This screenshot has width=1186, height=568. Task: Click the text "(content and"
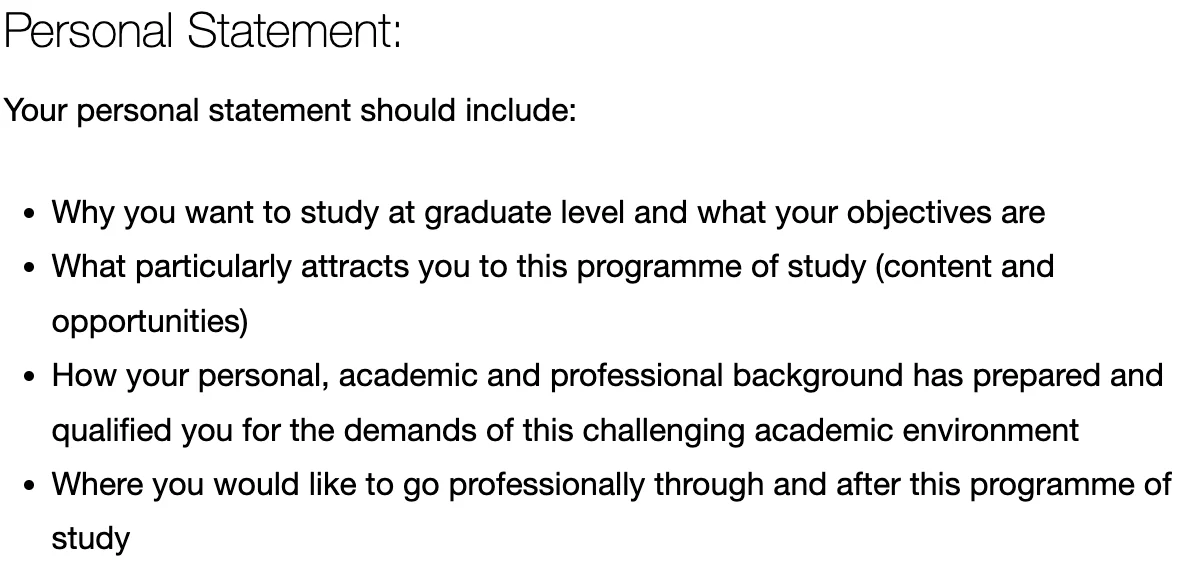coord(964,267)
